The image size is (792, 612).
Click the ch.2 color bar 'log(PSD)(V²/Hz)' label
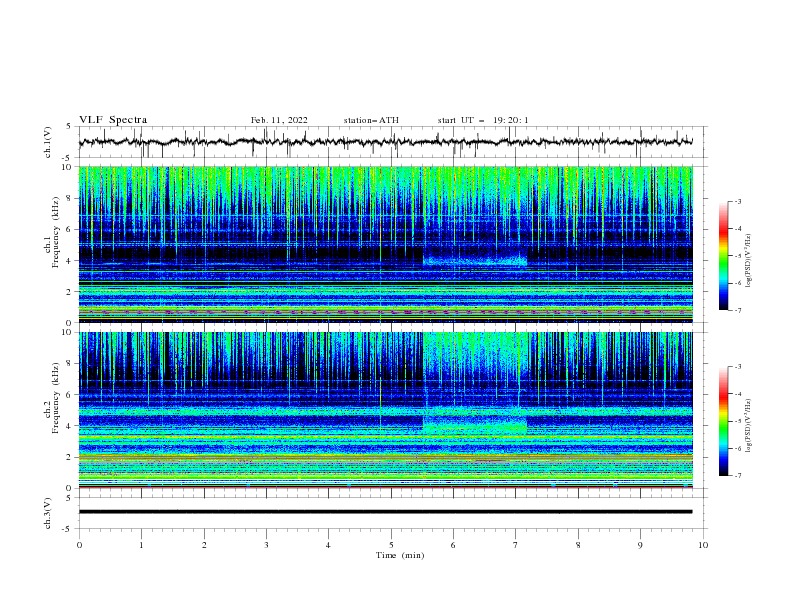pos(749,425)
